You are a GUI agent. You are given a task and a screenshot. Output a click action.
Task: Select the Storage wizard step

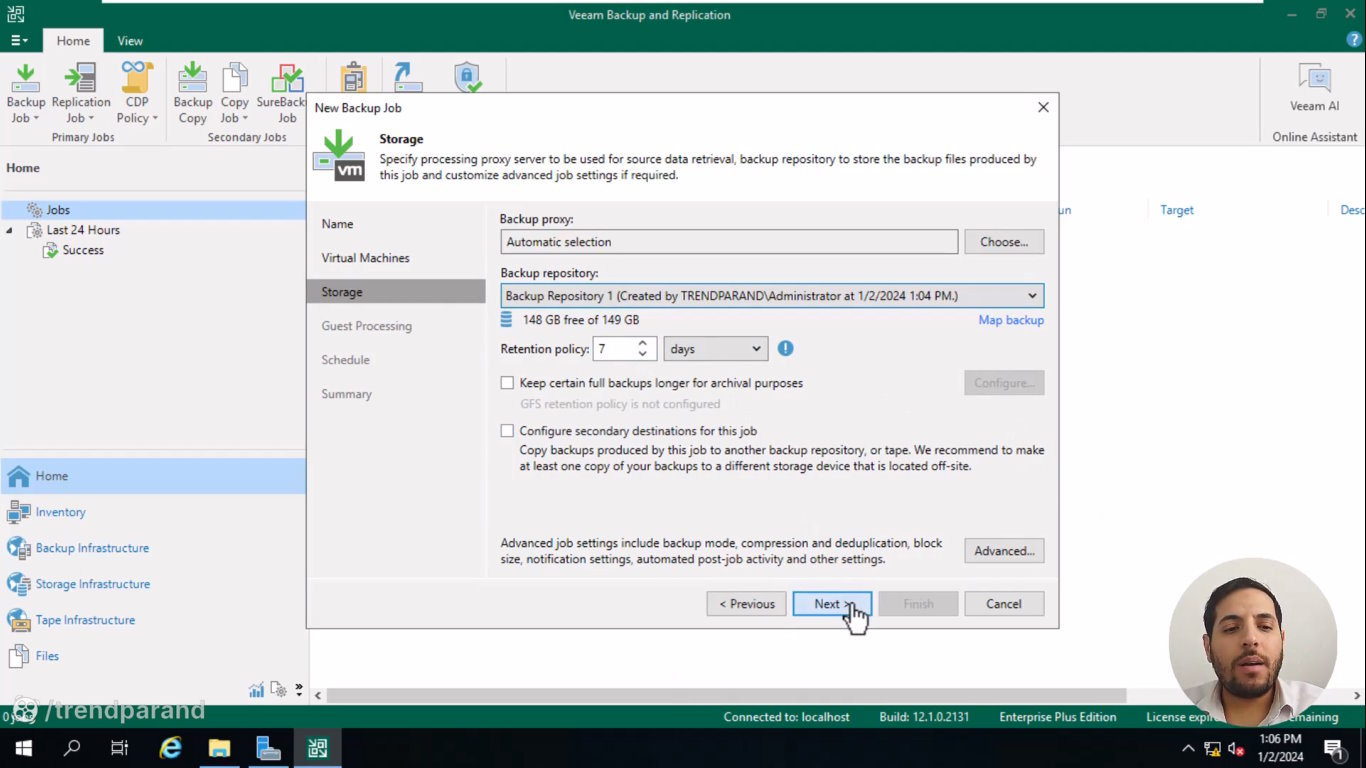click(396, 292)
